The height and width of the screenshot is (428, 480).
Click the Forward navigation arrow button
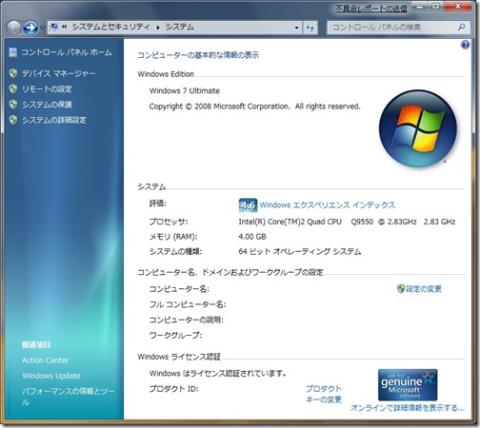[30, 28]
